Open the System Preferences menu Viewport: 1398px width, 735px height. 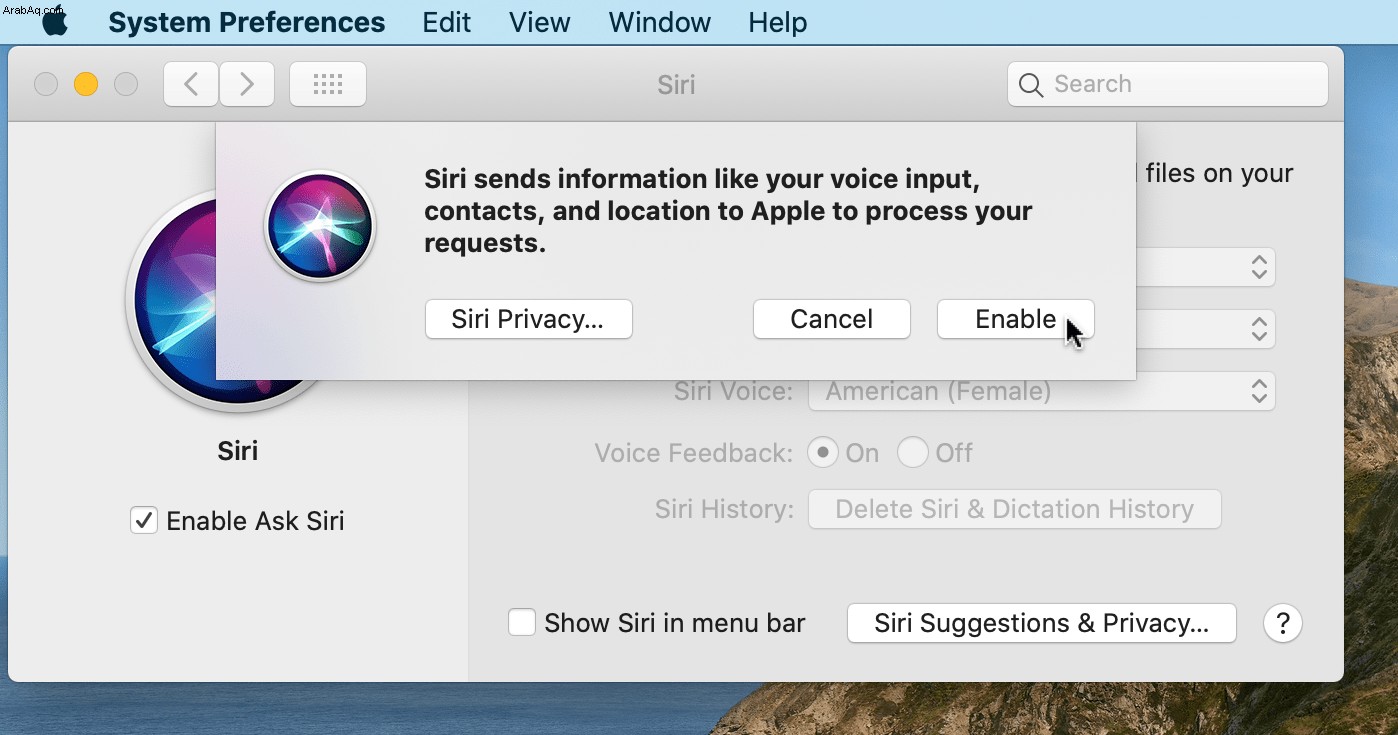point(246,22)
